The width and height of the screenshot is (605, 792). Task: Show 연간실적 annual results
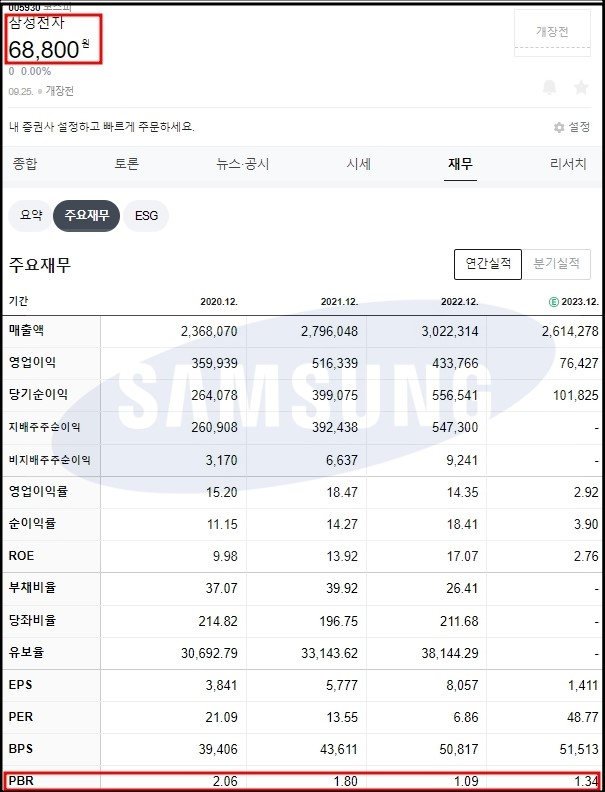point(488,264)
